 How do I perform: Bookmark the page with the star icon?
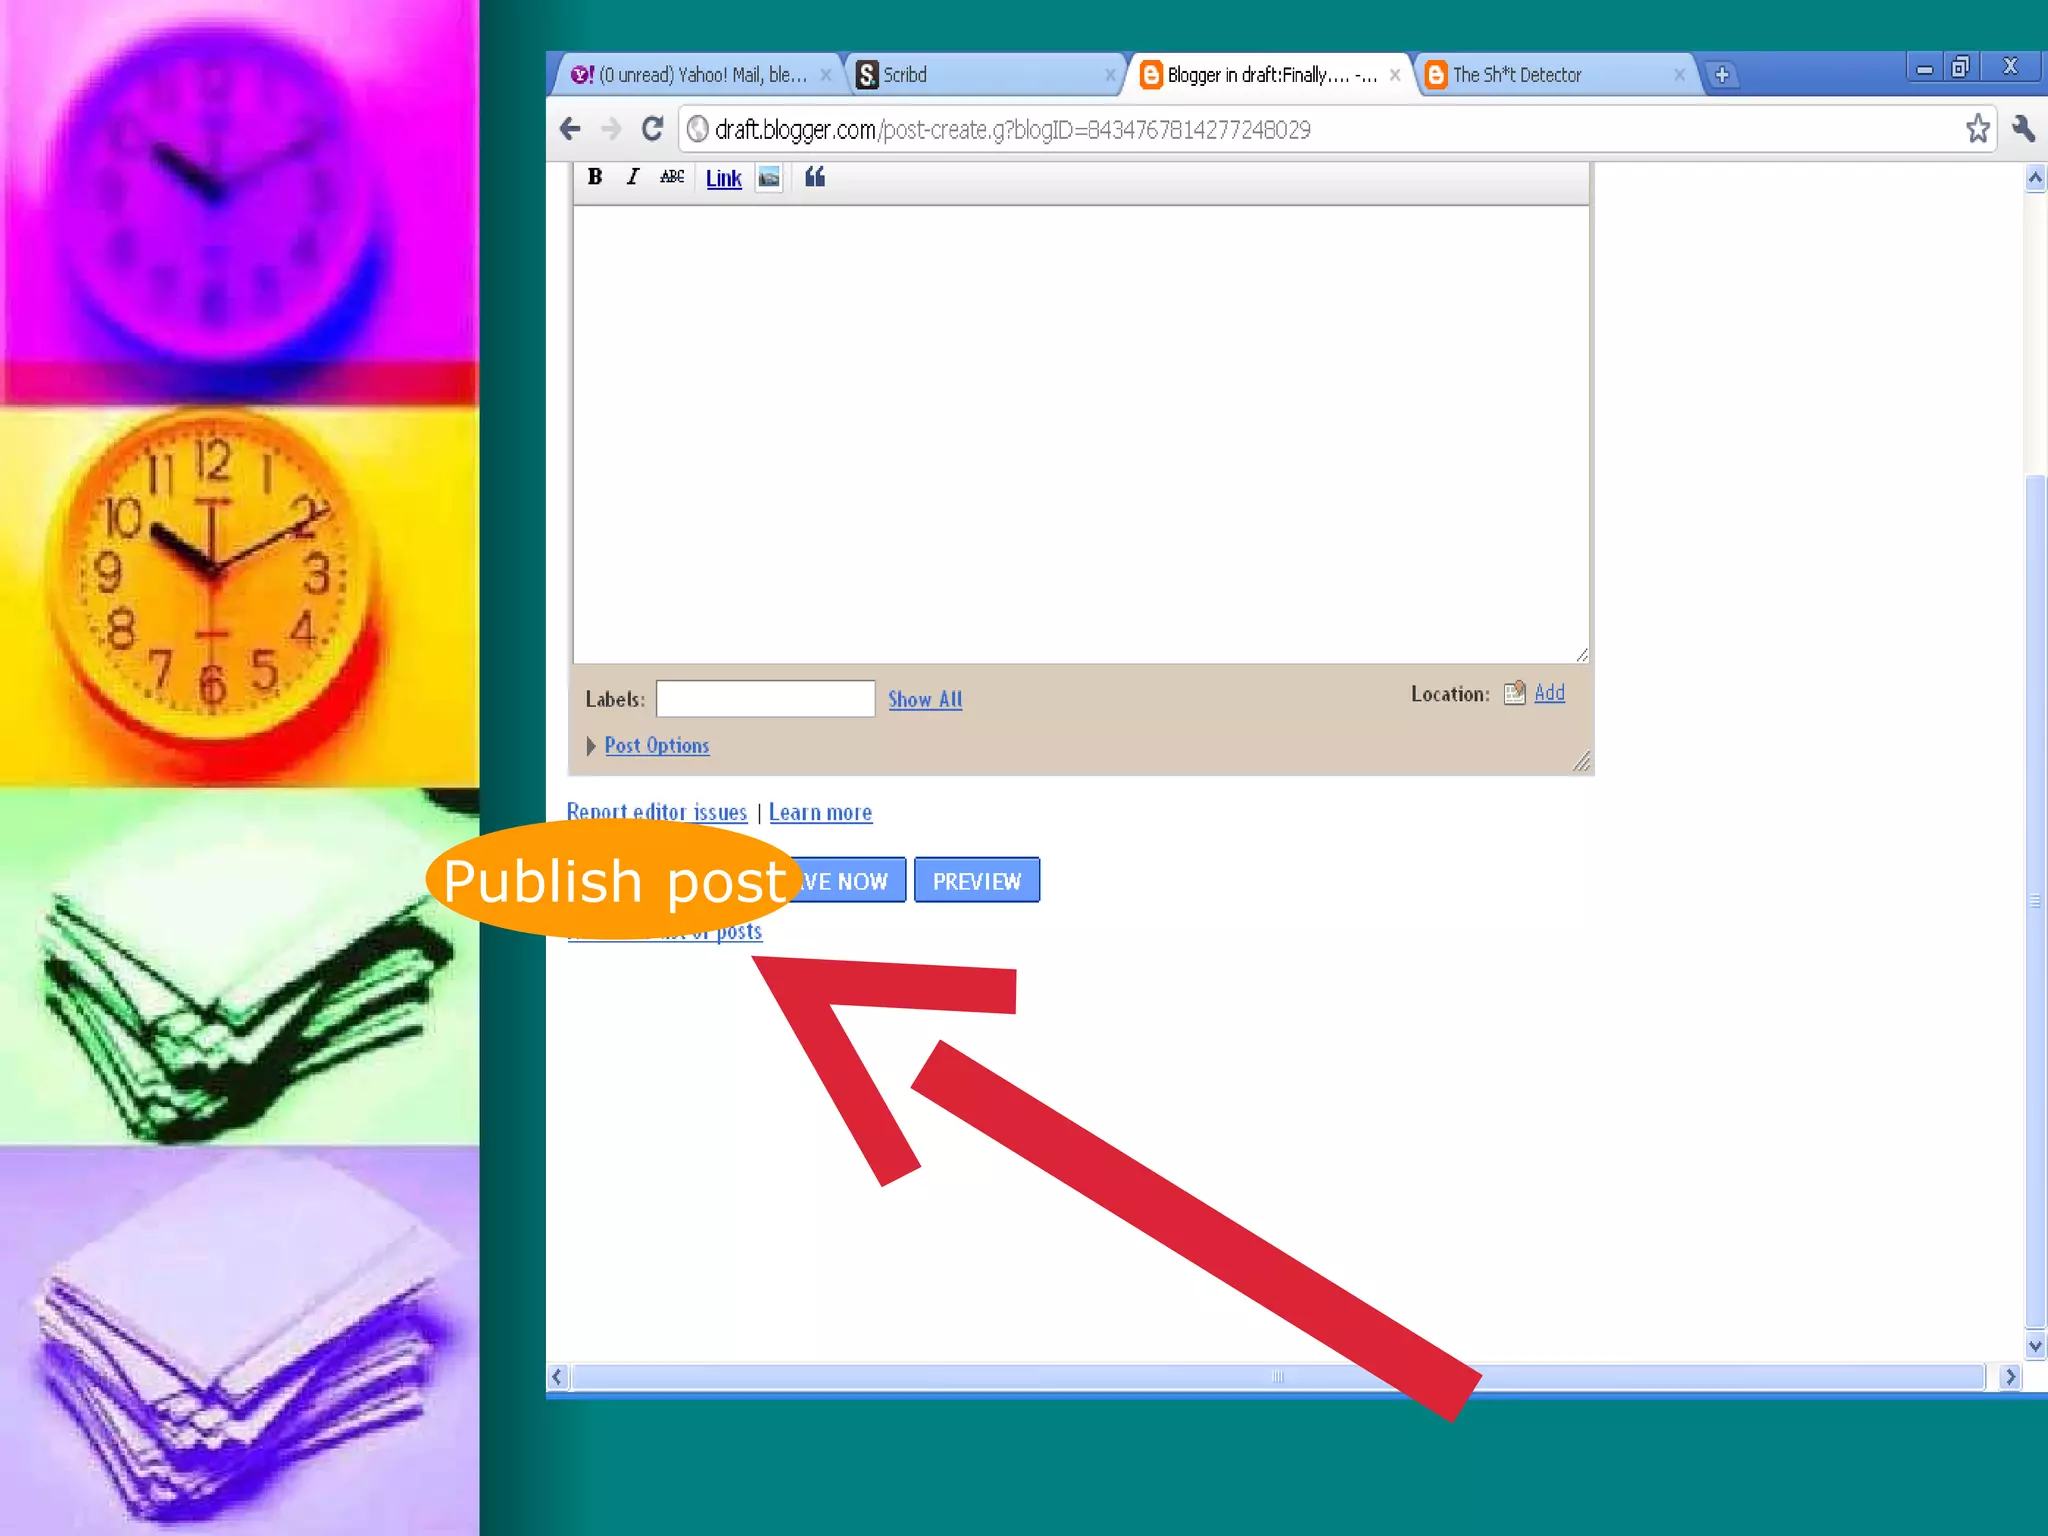(x=1977, y=129)
